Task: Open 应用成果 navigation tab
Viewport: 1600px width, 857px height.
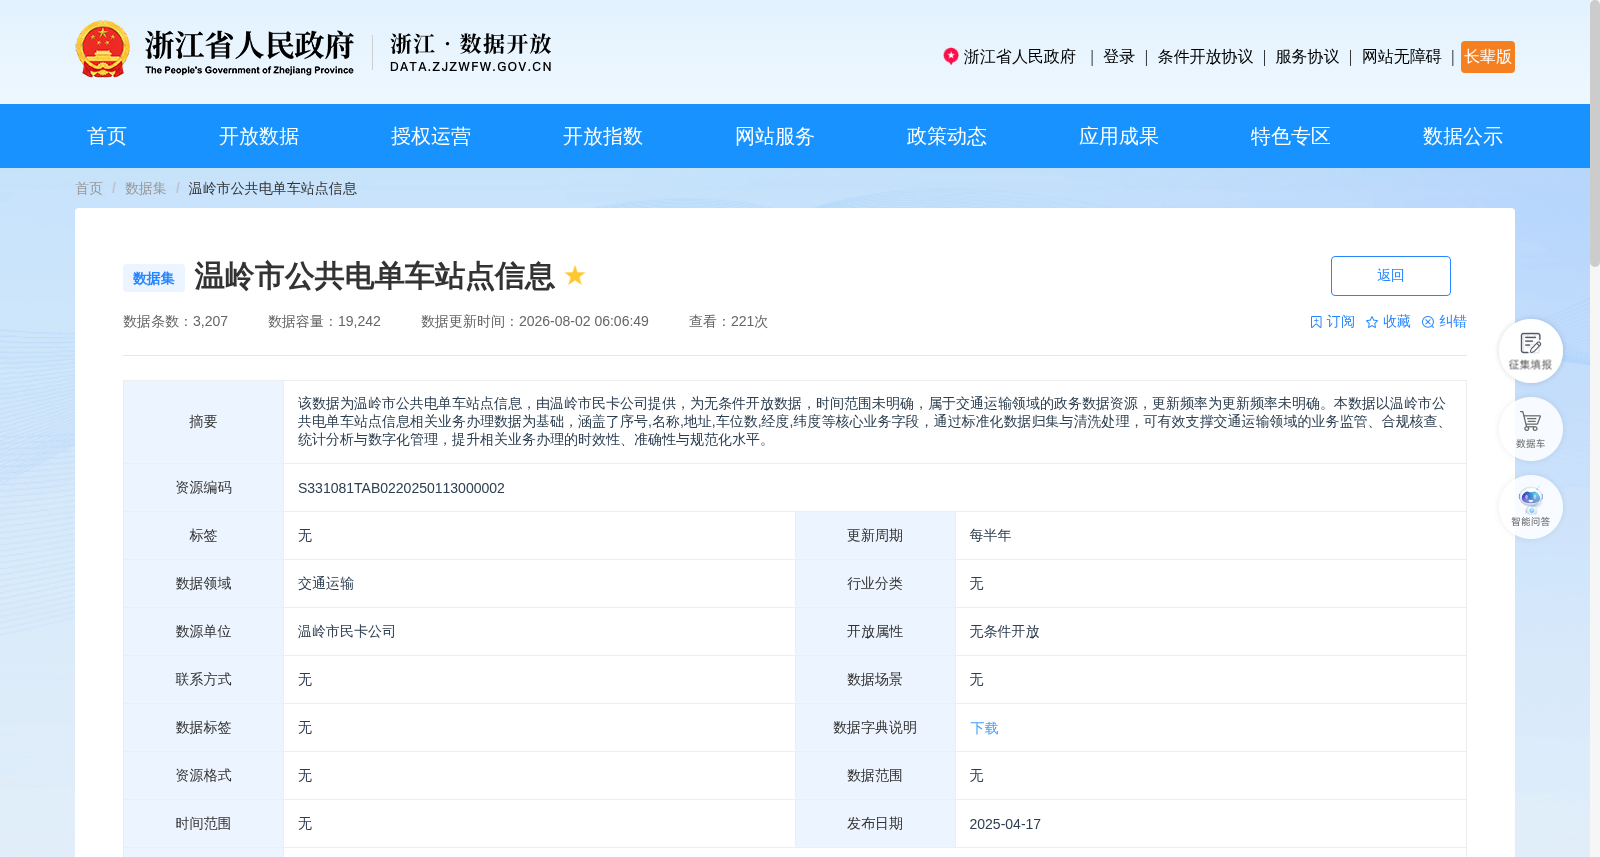Action: 1119,136
